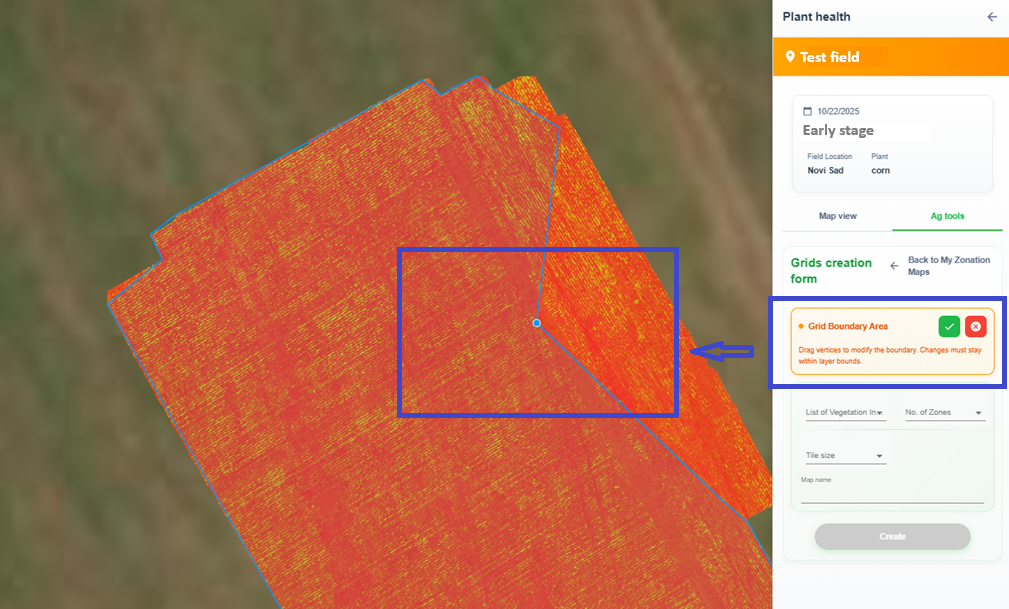The image size is (1009, 609).
Task: Select the Ag tools tab
Action: tap(946, 216)
